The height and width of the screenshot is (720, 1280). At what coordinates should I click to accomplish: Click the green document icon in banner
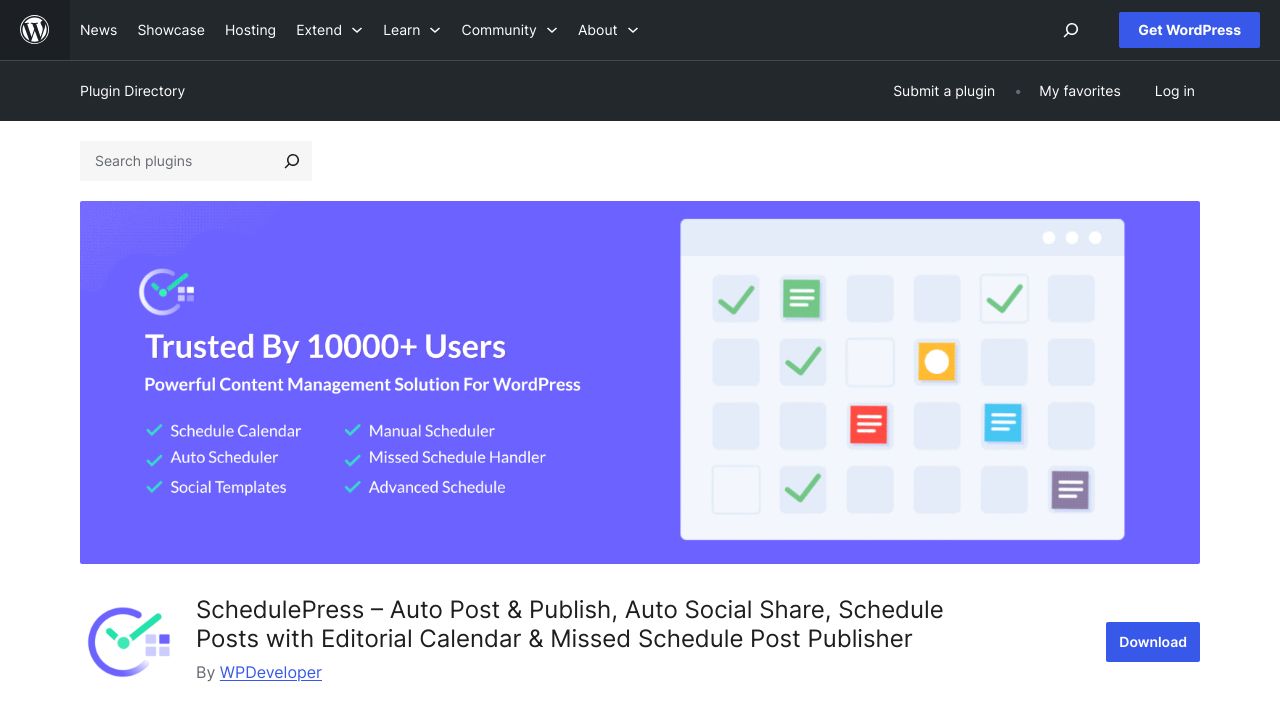[801, 298]
